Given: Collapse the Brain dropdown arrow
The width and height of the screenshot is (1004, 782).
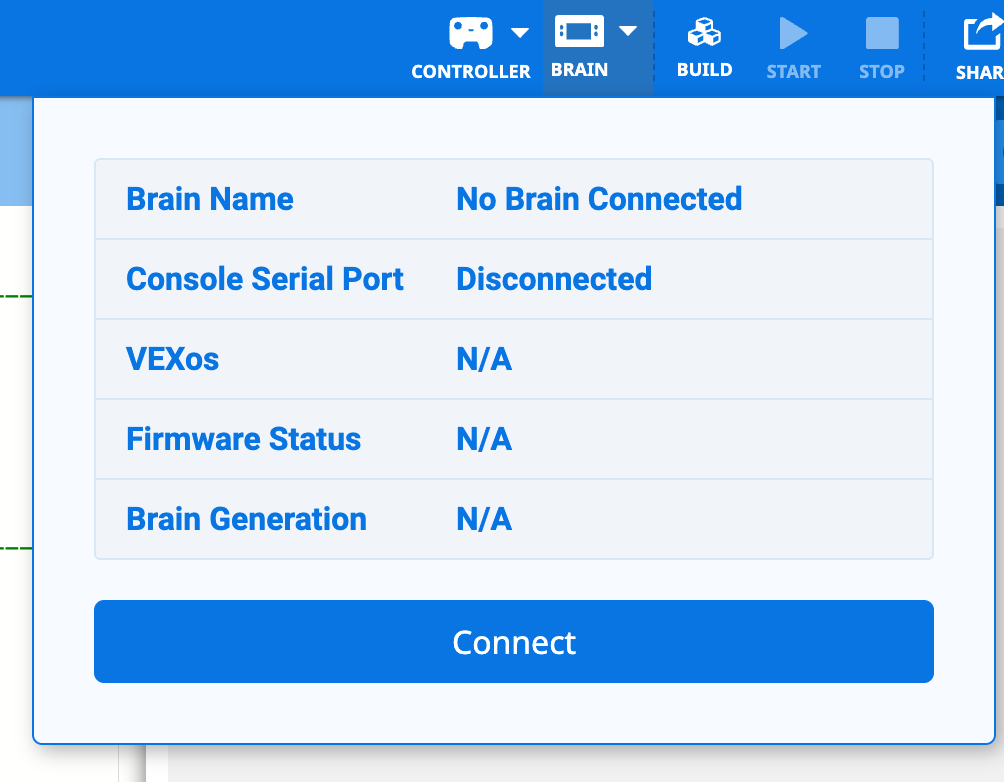Looking at the screenshot, I should click(x=628, y=31).
